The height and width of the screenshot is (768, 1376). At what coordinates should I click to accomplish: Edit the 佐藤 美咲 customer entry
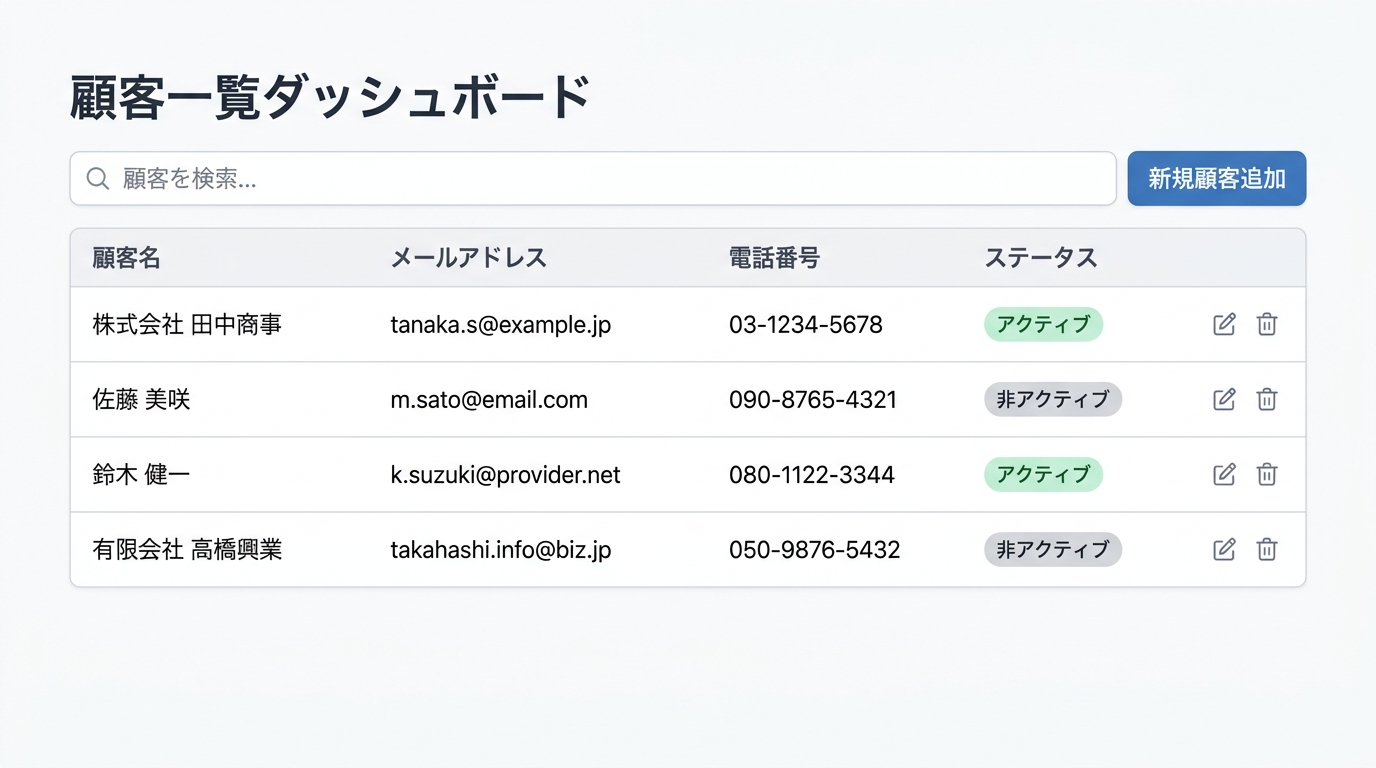pyautogui.click(x=1224, y=399)
